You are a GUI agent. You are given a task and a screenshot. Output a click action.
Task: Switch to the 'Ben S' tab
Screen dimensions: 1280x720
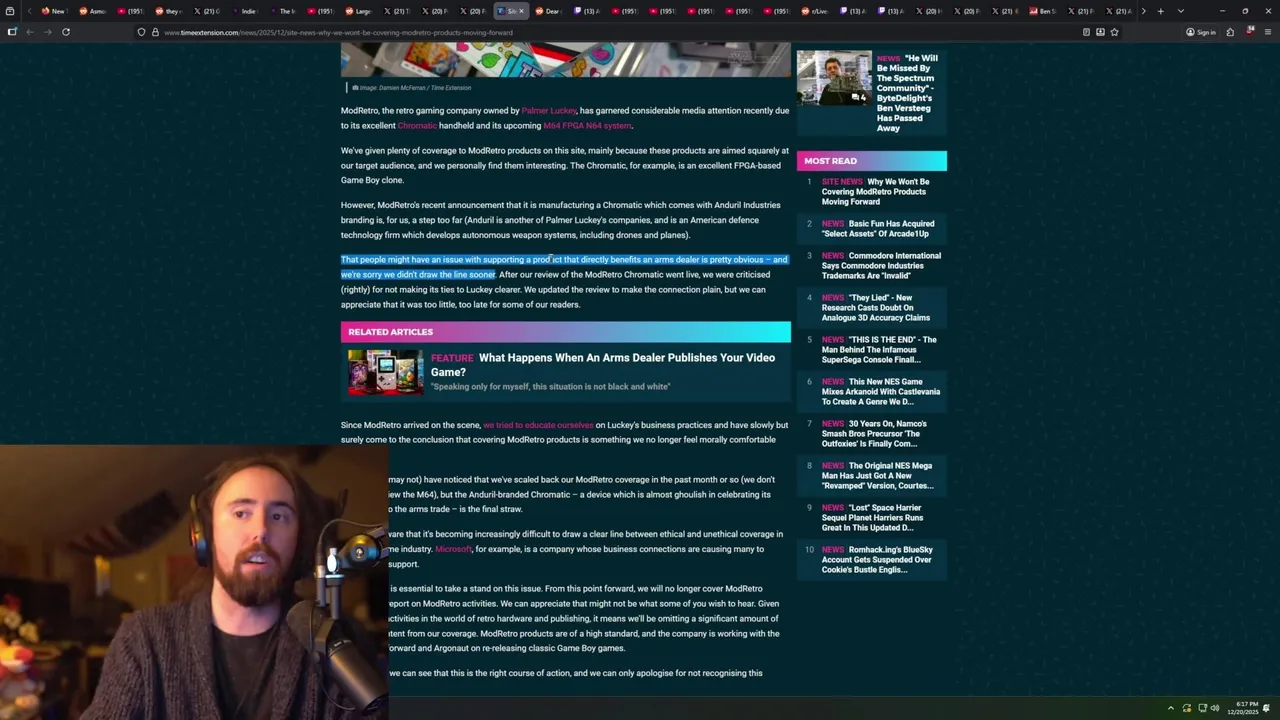point(1042,11)
